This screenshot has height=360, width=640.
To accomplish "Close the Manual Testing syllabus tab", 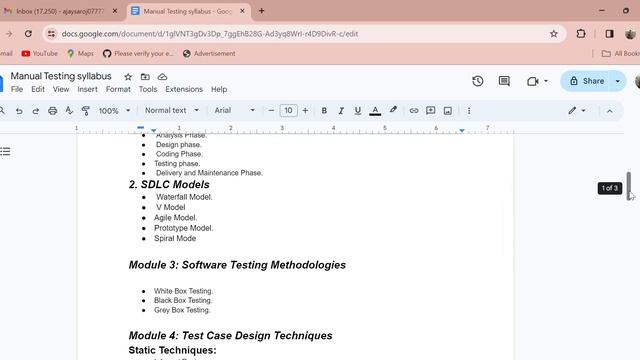I will [x=242, y=11].
